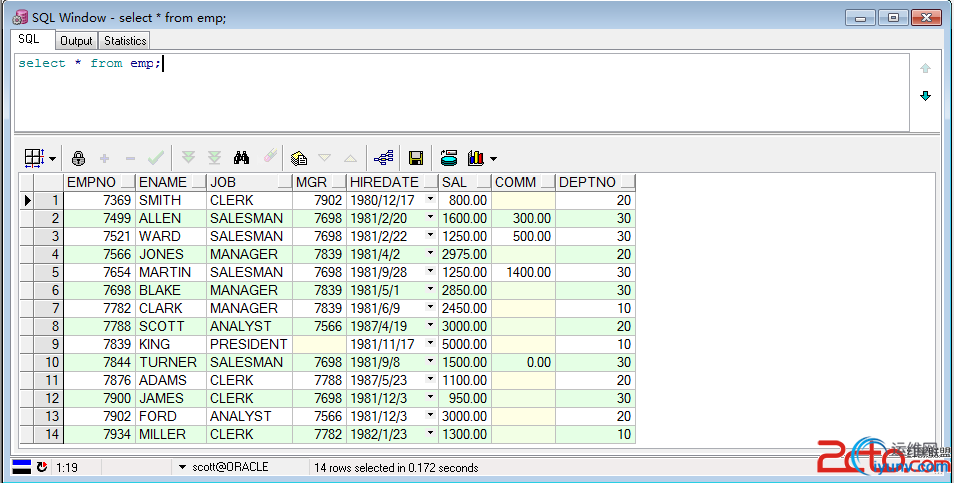
Task: Select row number 1 header
Action: coord(49,200)
